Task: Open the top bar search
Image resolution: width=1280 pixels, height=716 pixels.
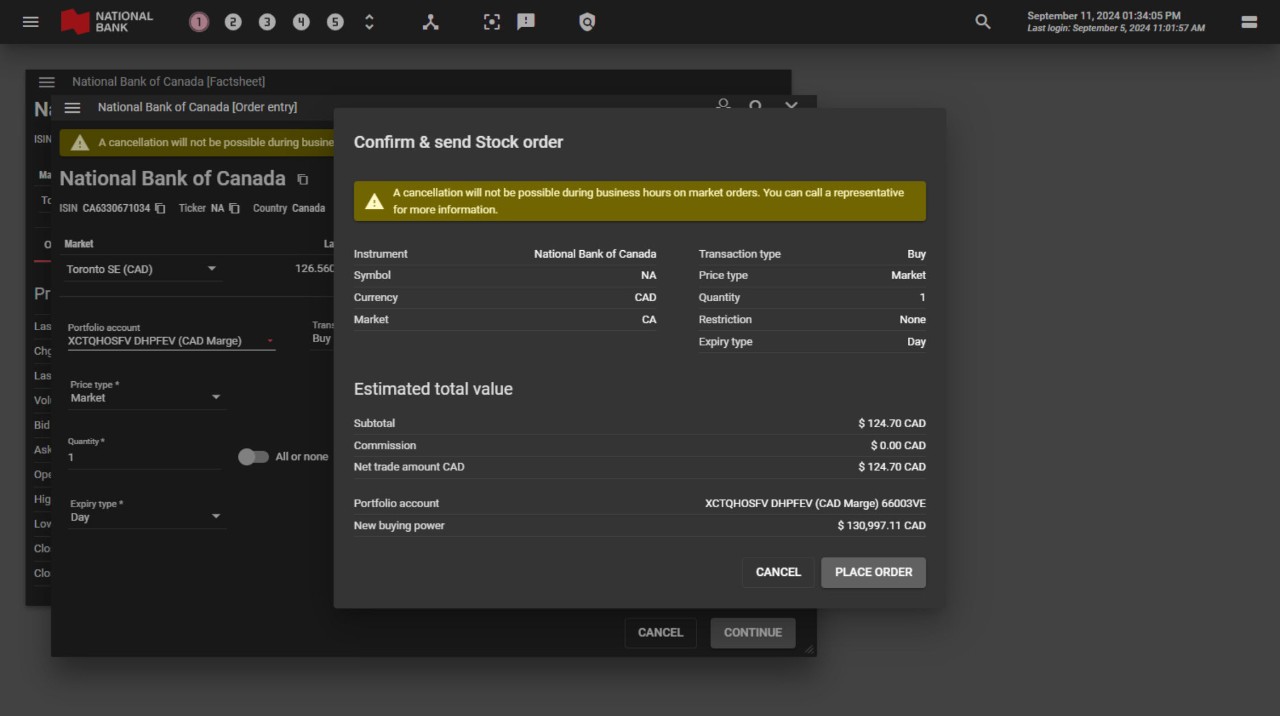Action: (x=983, y=22)
